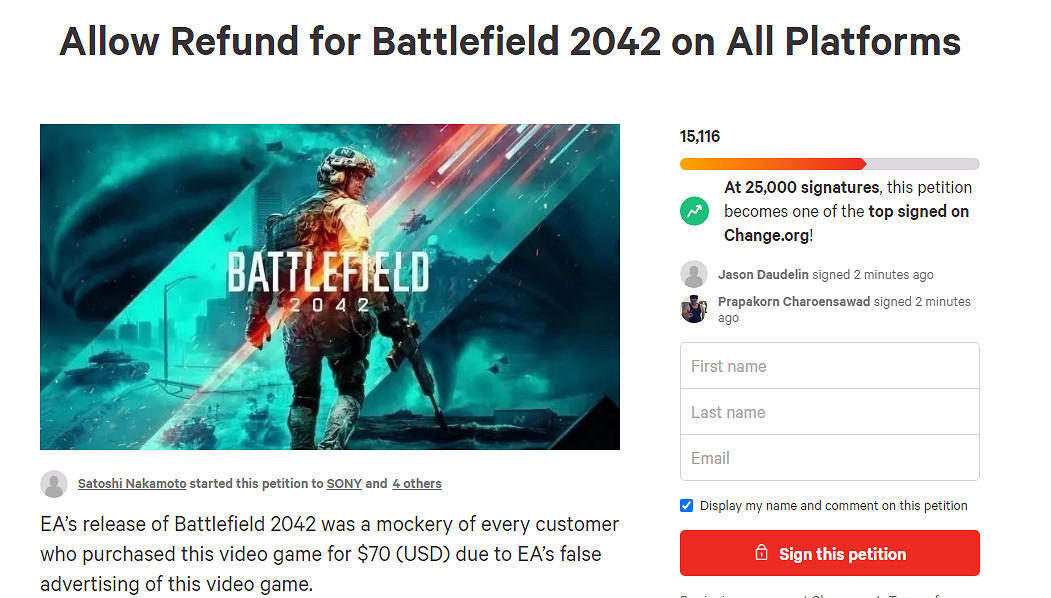Viewport: 1051px width, 598px height.
Task: Open the Battlefield 2042 petition image
Action: tap(330, 287)
